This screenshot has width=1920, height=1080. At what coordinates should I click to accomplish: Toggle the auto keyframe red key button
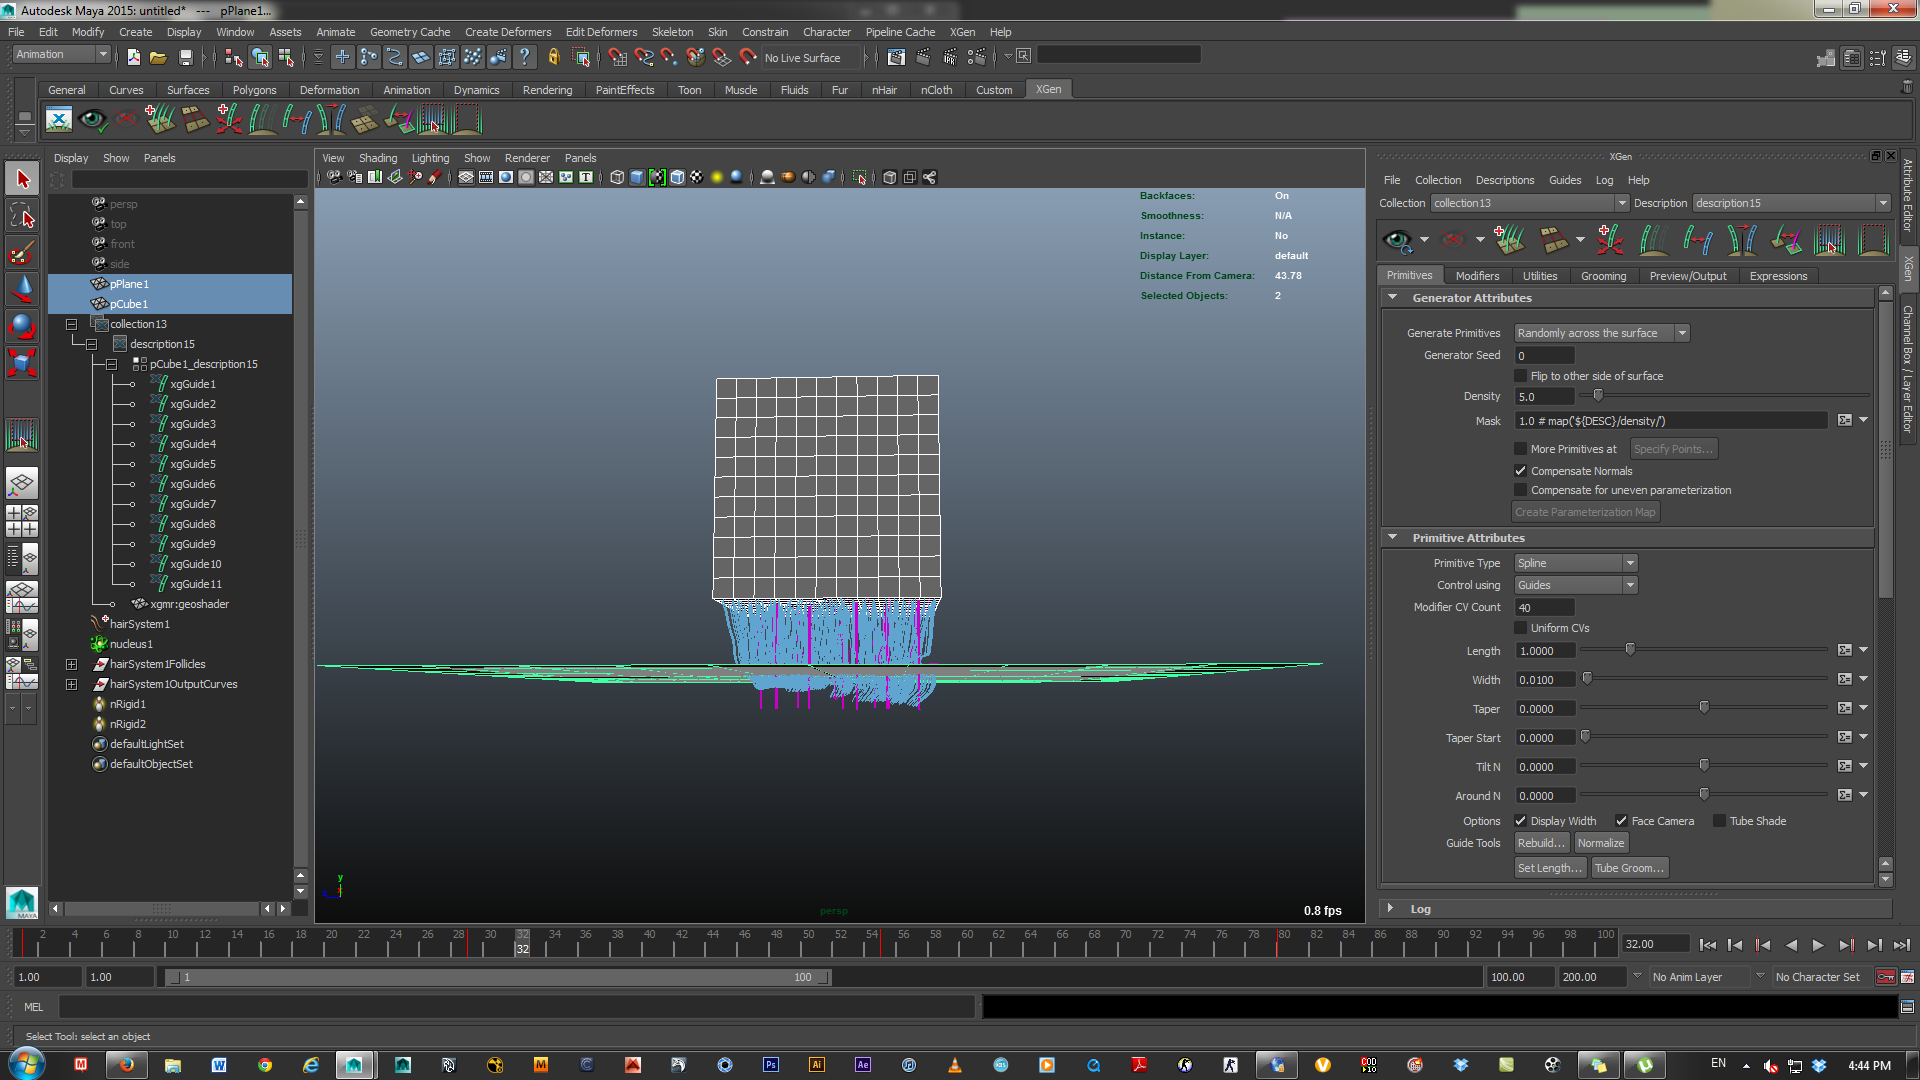pyautogui.click(x=1886, y=977)
